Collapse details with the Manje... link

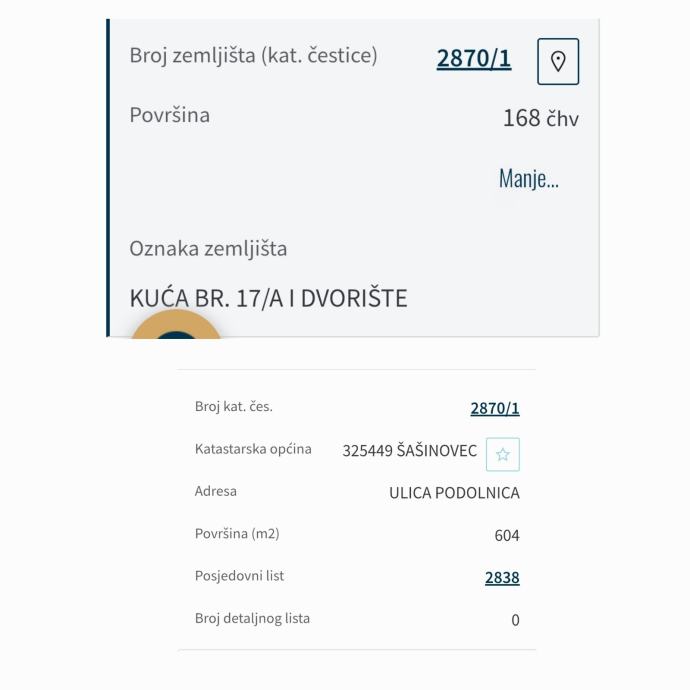[x=528, y=179]
